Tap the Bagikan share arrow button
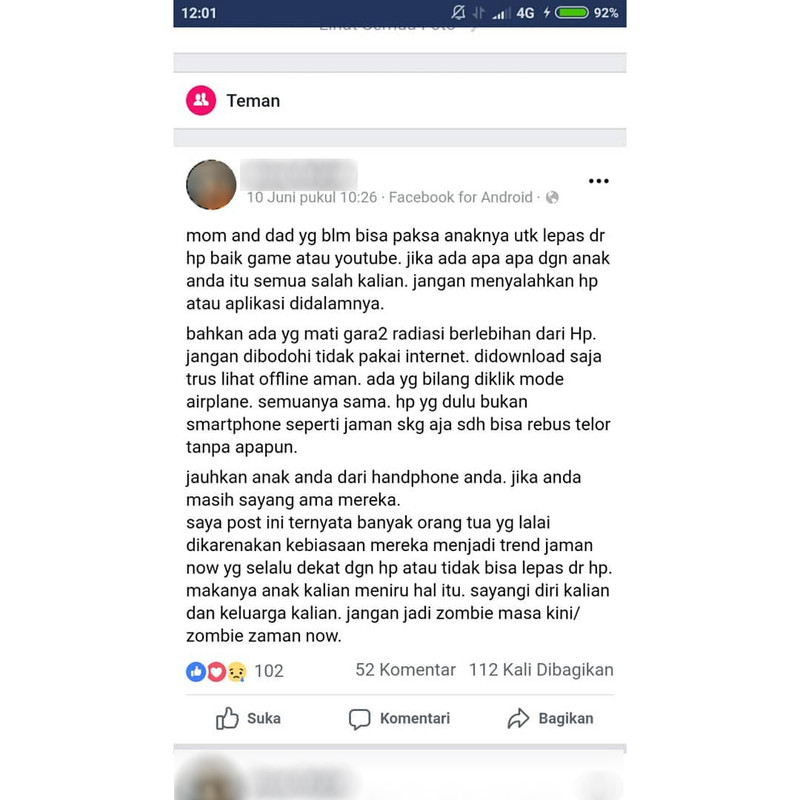Image resolution: width=800 pixels, height=800 pixels. [550, 718]
